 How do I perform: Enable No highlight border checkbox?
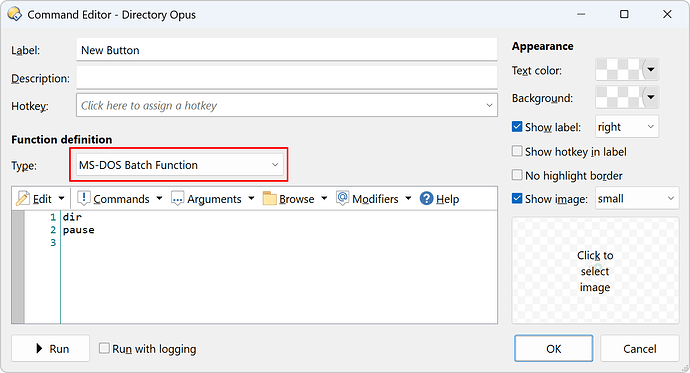pos(517,175)
